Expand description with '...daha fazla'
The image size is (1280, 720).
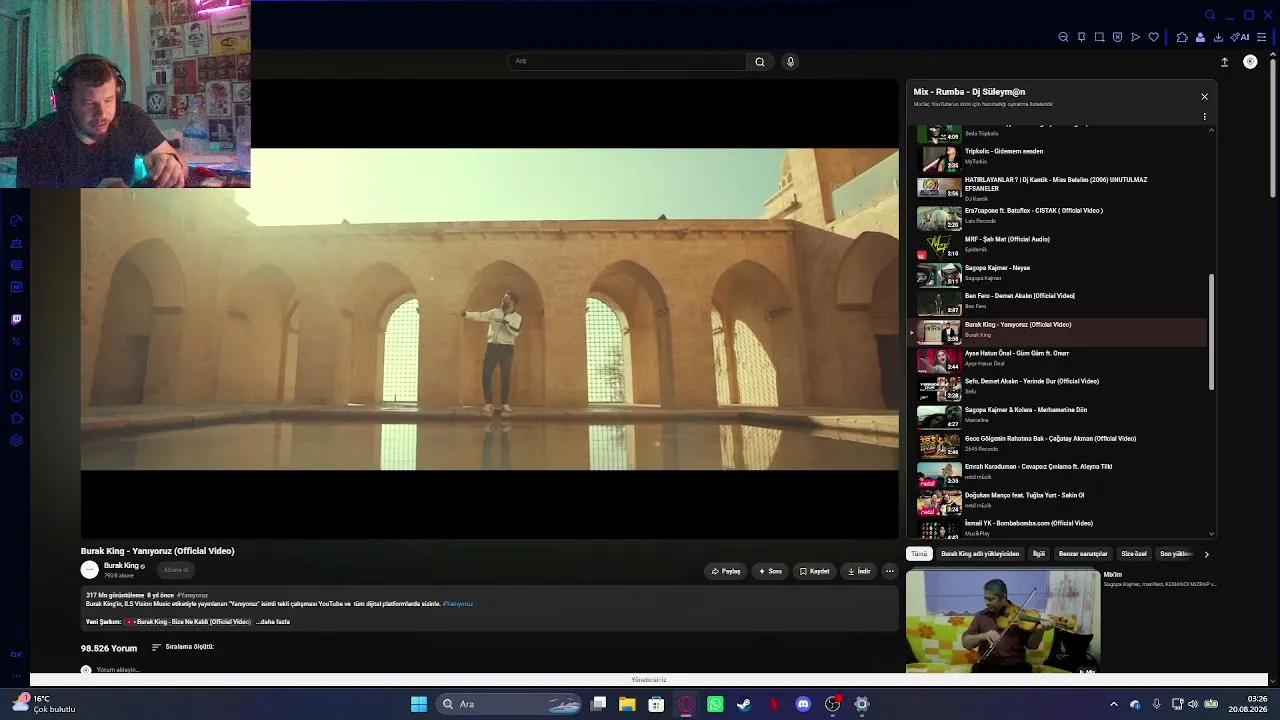pyautogui.click(x=273, y=622)
